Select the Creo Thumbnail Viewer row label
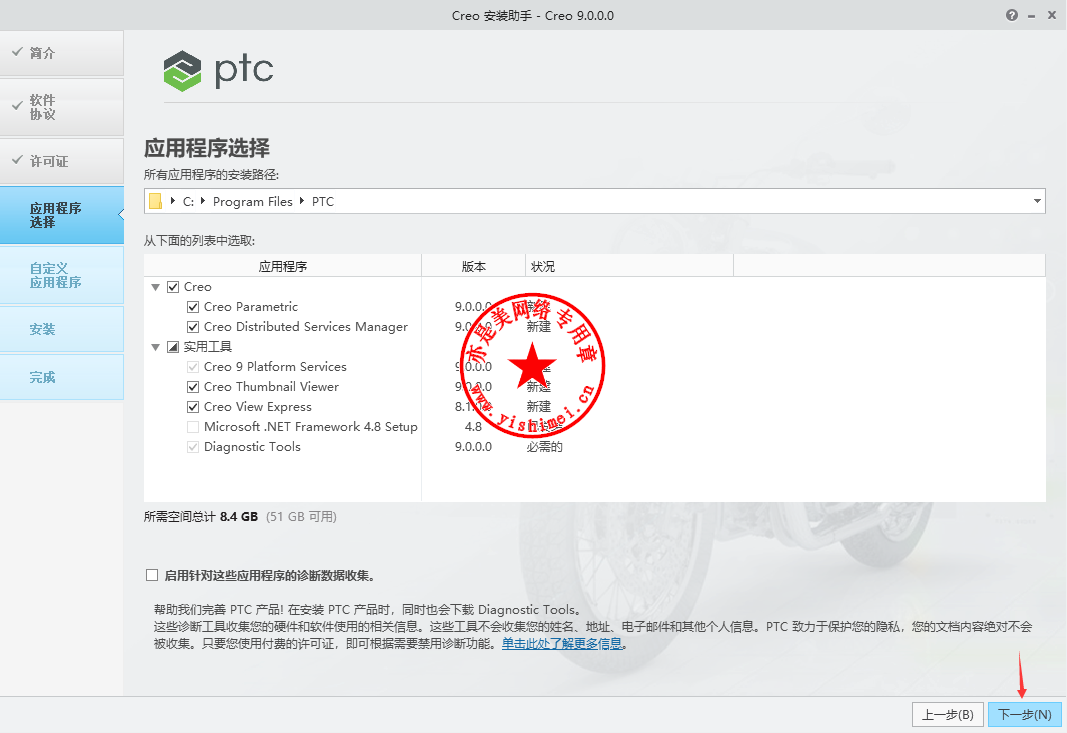Viewport: 1067px width, 733px height. tap(272, 387)
